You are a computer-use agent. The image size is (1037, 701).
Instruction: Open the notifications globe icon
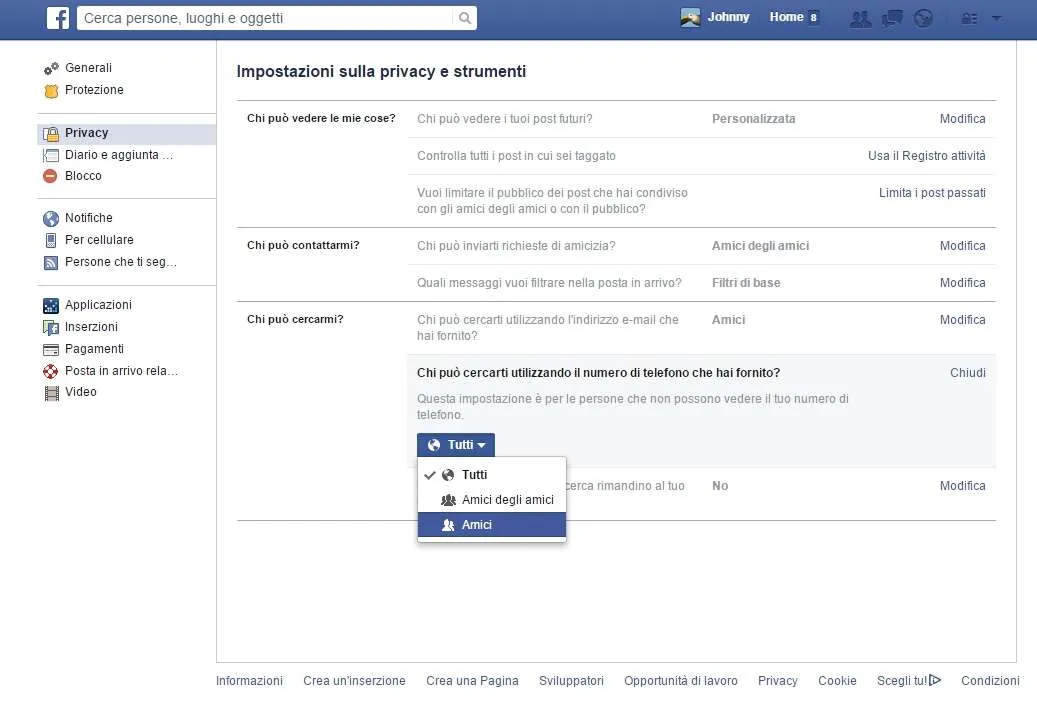[923, 19]
